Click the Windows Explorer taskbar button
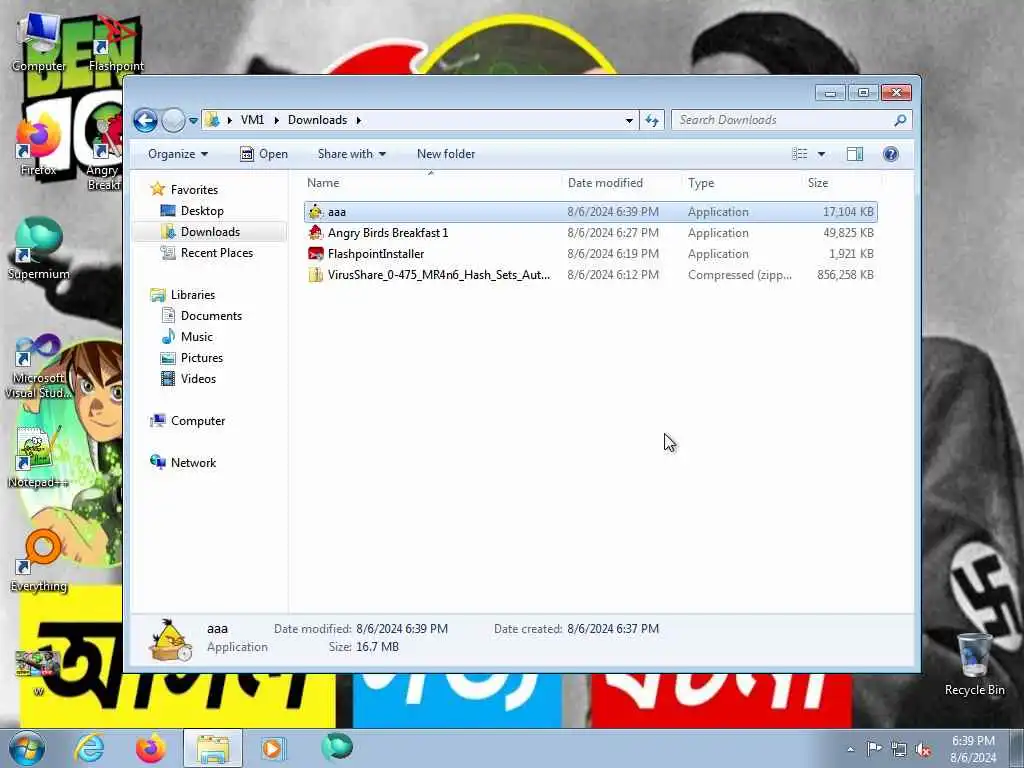This screenshot has height=768, width=1024. pyautogui.click(x=213, y=748)
